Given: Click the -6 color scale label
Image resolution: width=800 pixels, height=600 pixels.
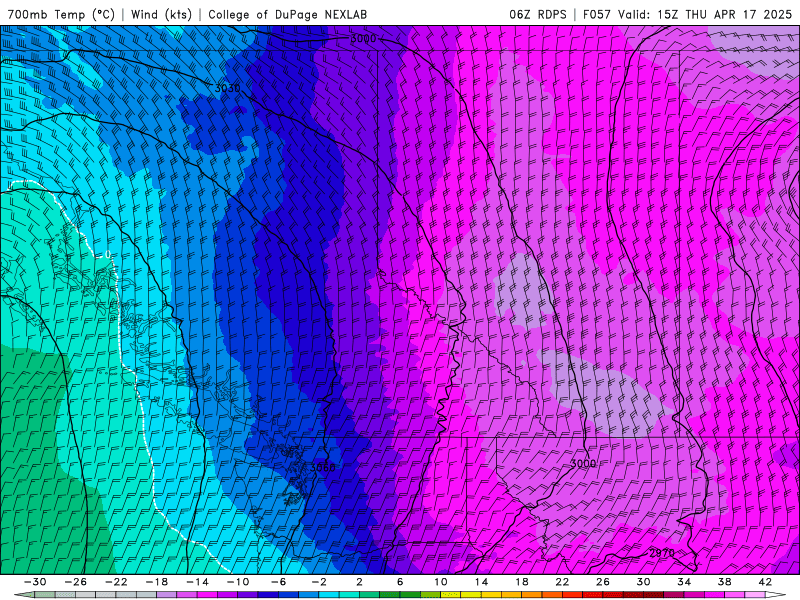Looking at the screenshot, I should coord(278,582).
